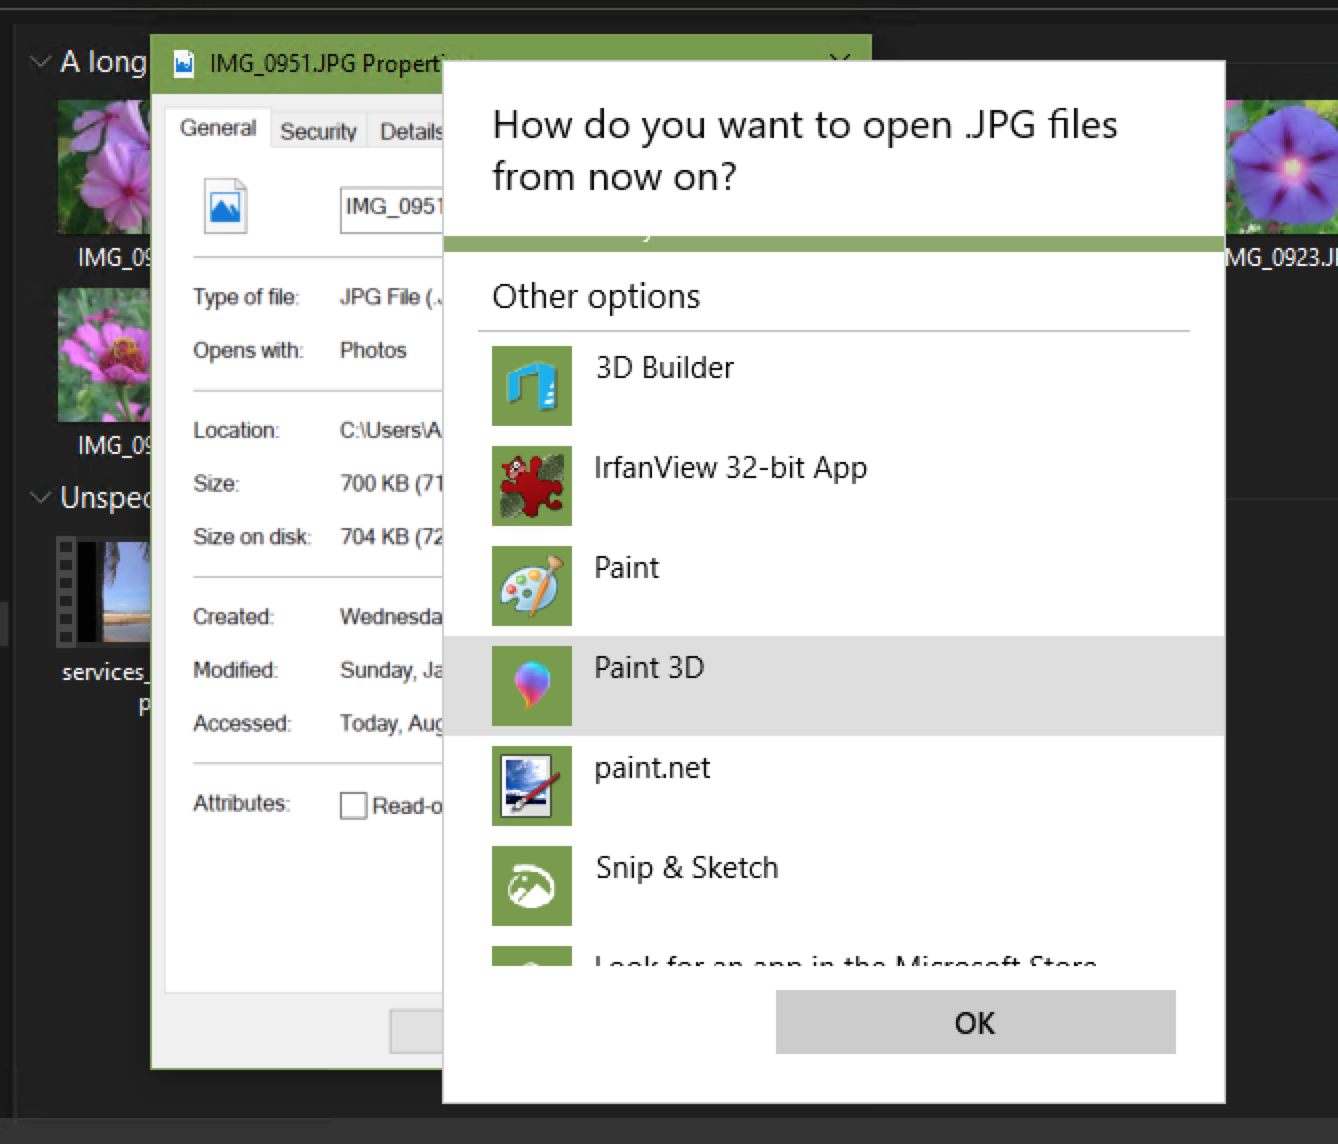
Task: Open the Details tab in Properties
Action: point(410,130)
